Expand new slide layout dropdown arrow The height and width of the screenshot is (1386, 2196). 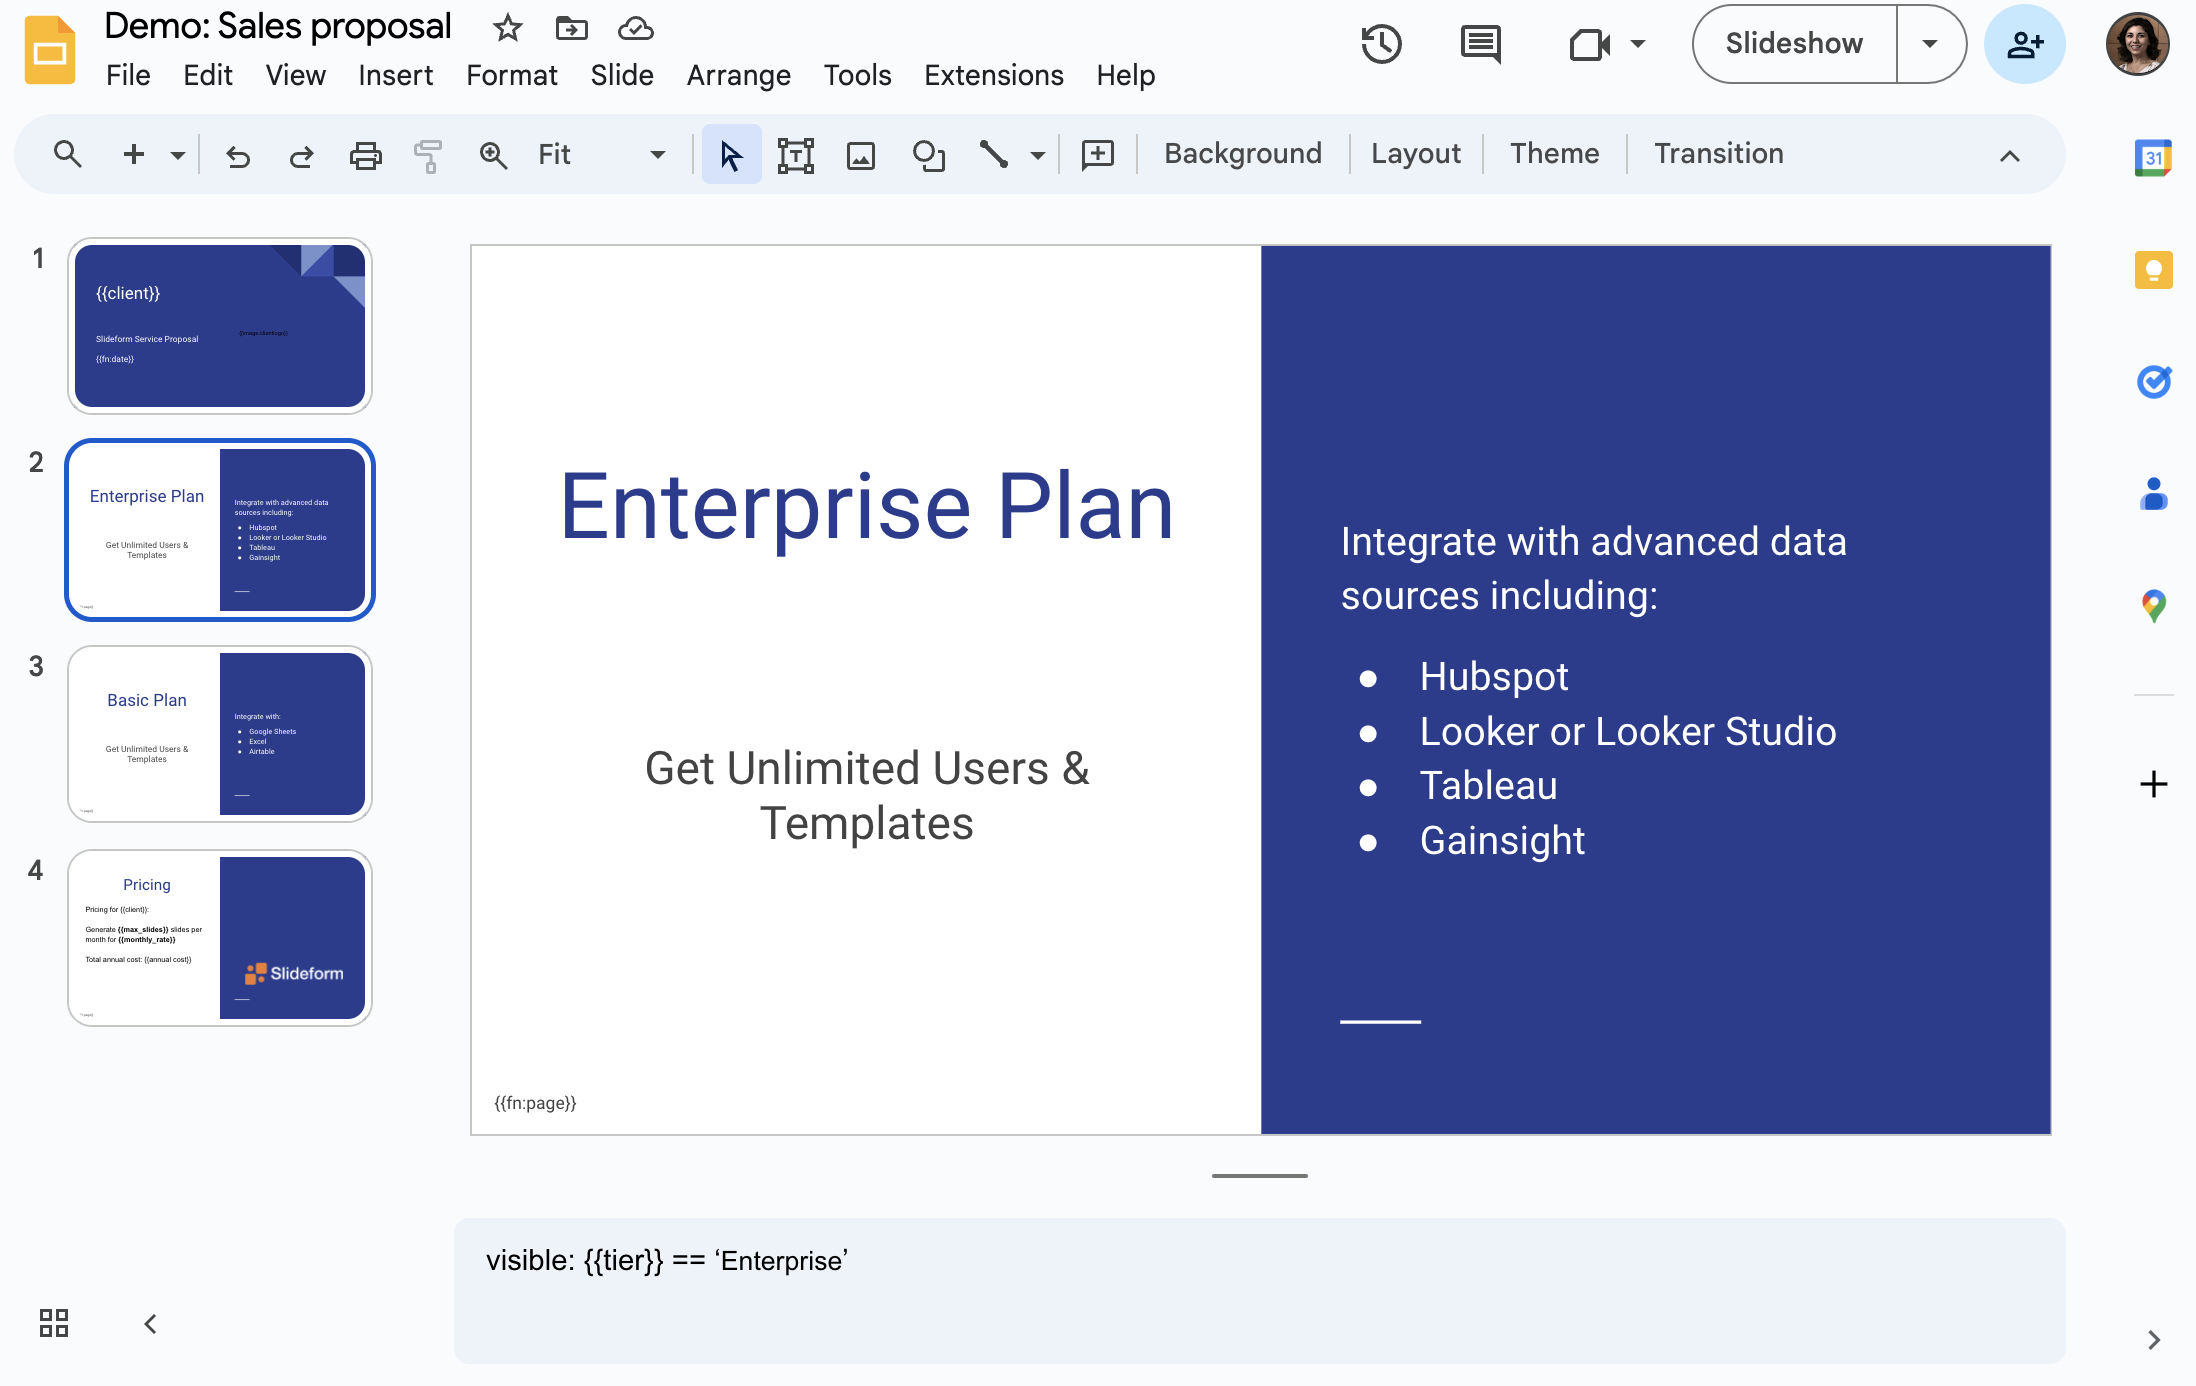178,155
